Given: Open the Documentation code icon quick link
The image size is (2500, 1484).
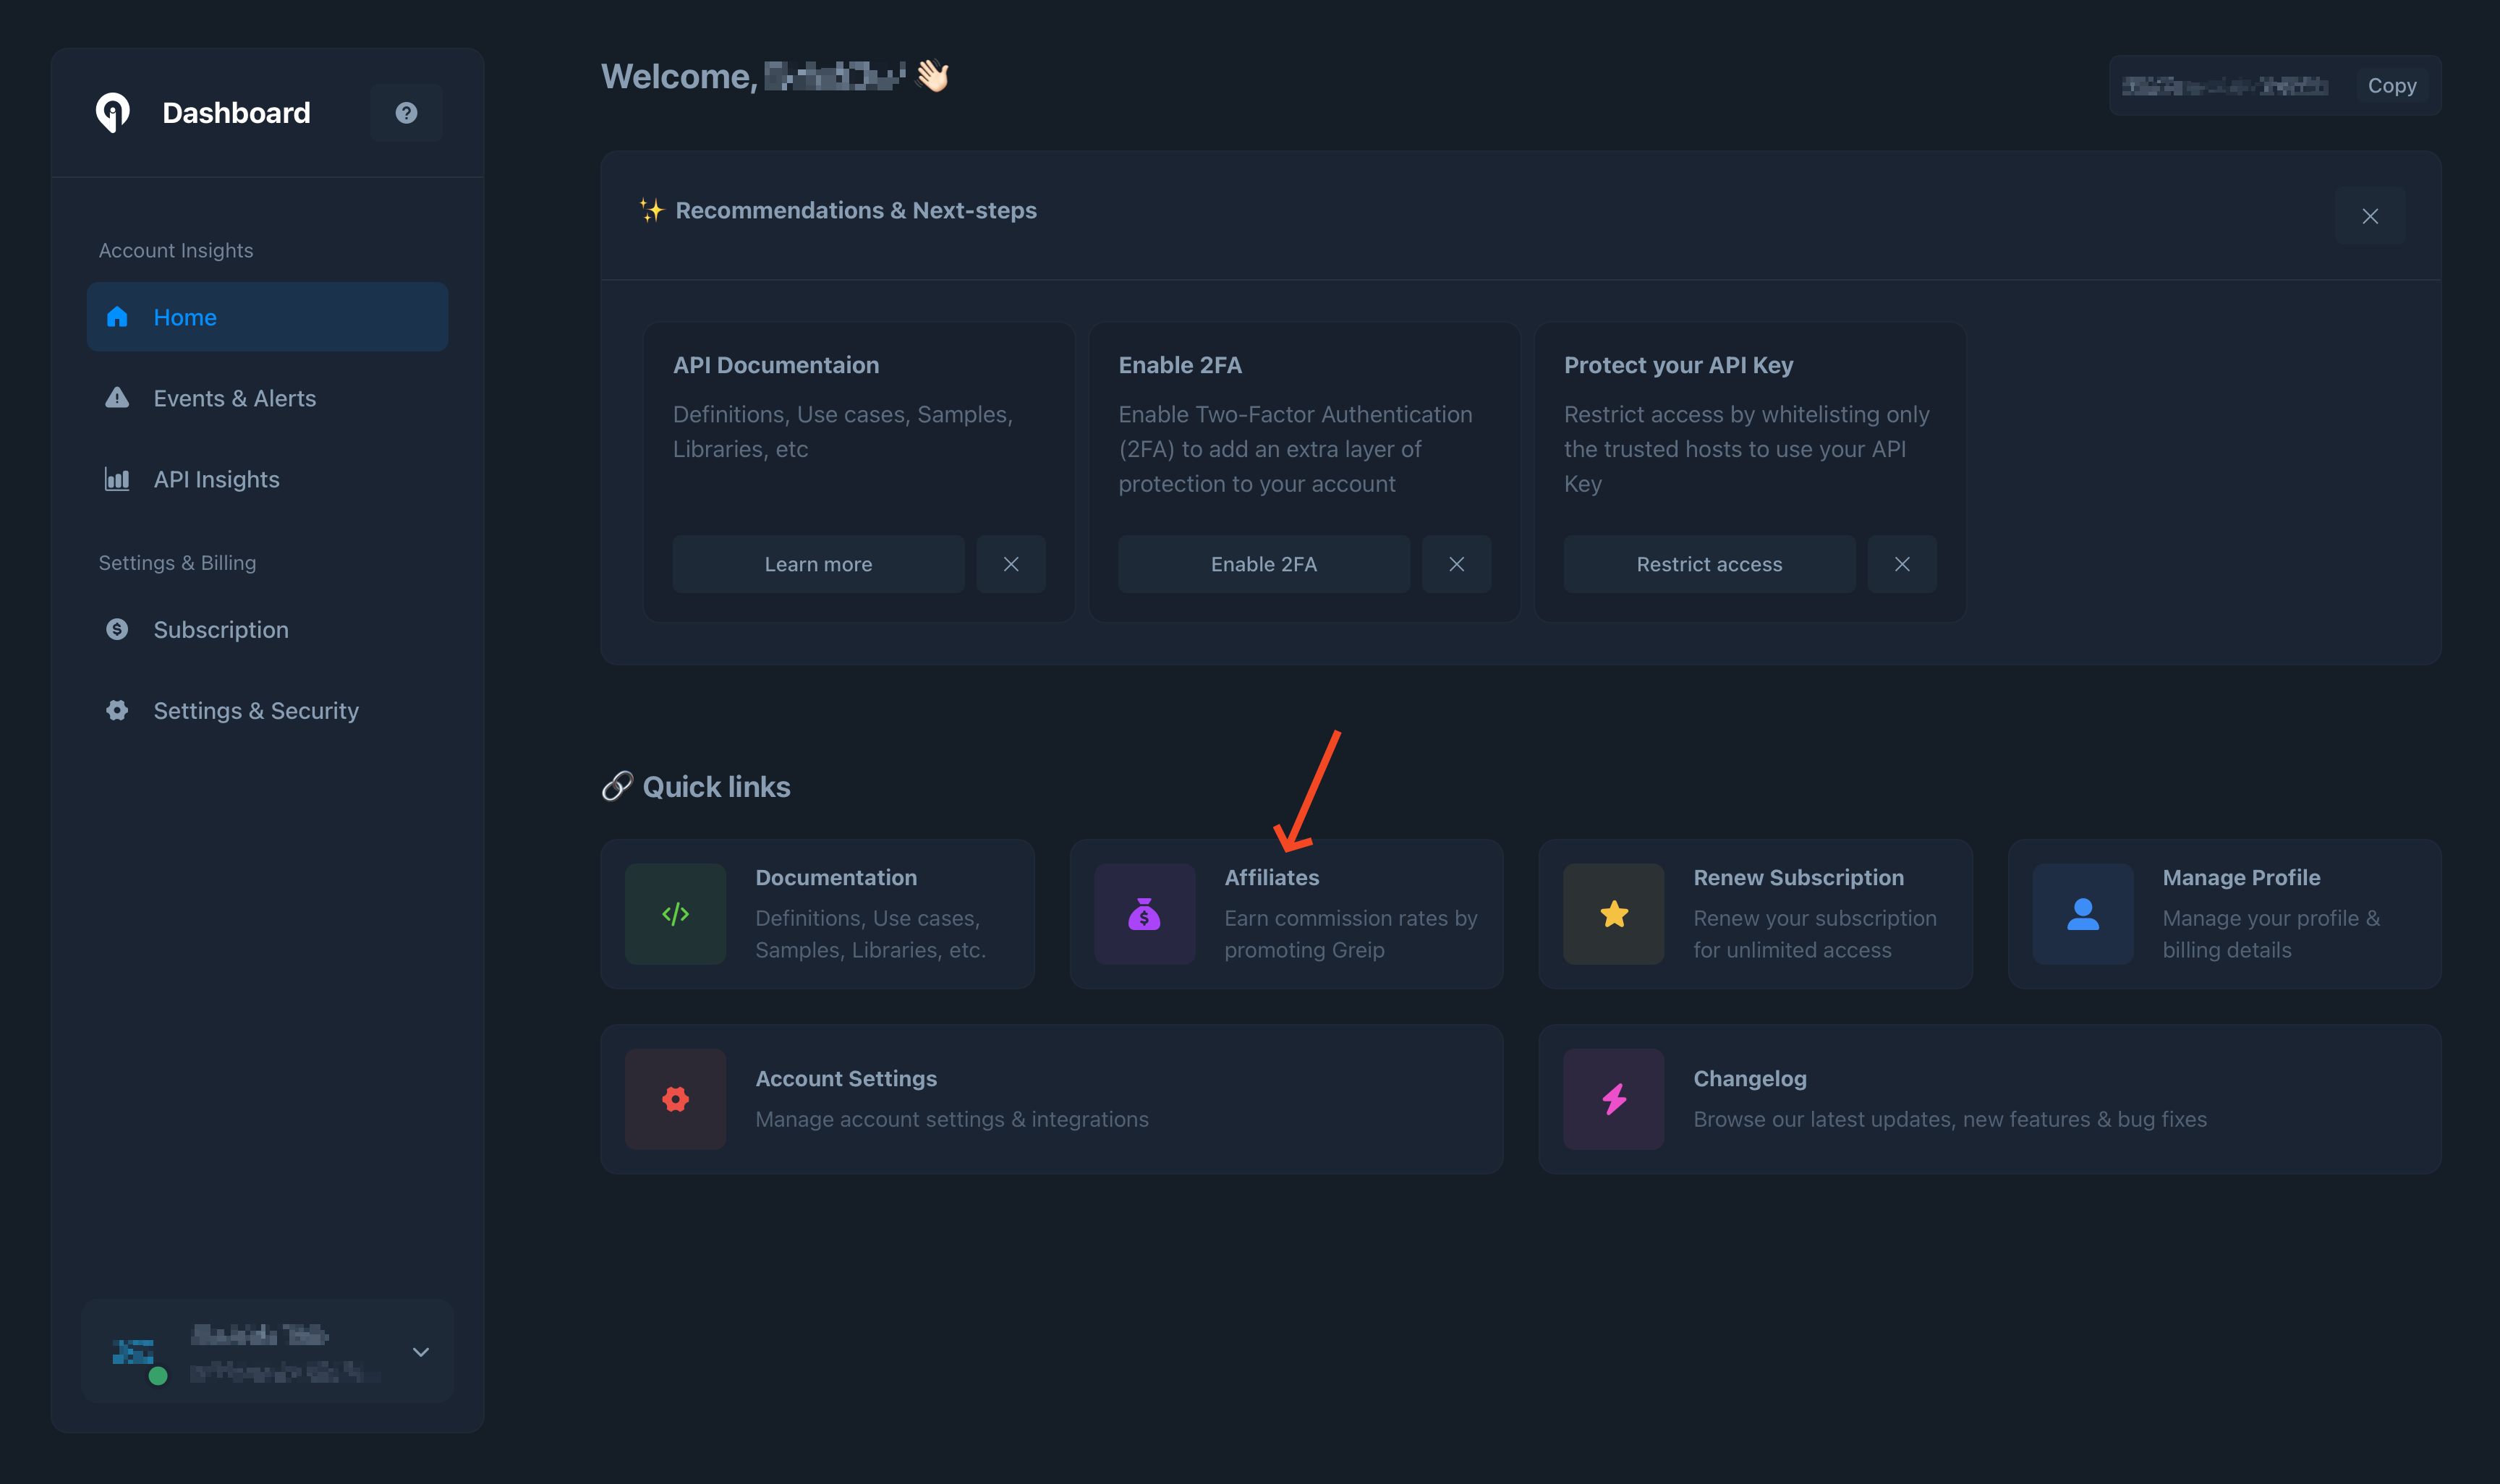Looking at the screenshot, I should pos(675,914).
